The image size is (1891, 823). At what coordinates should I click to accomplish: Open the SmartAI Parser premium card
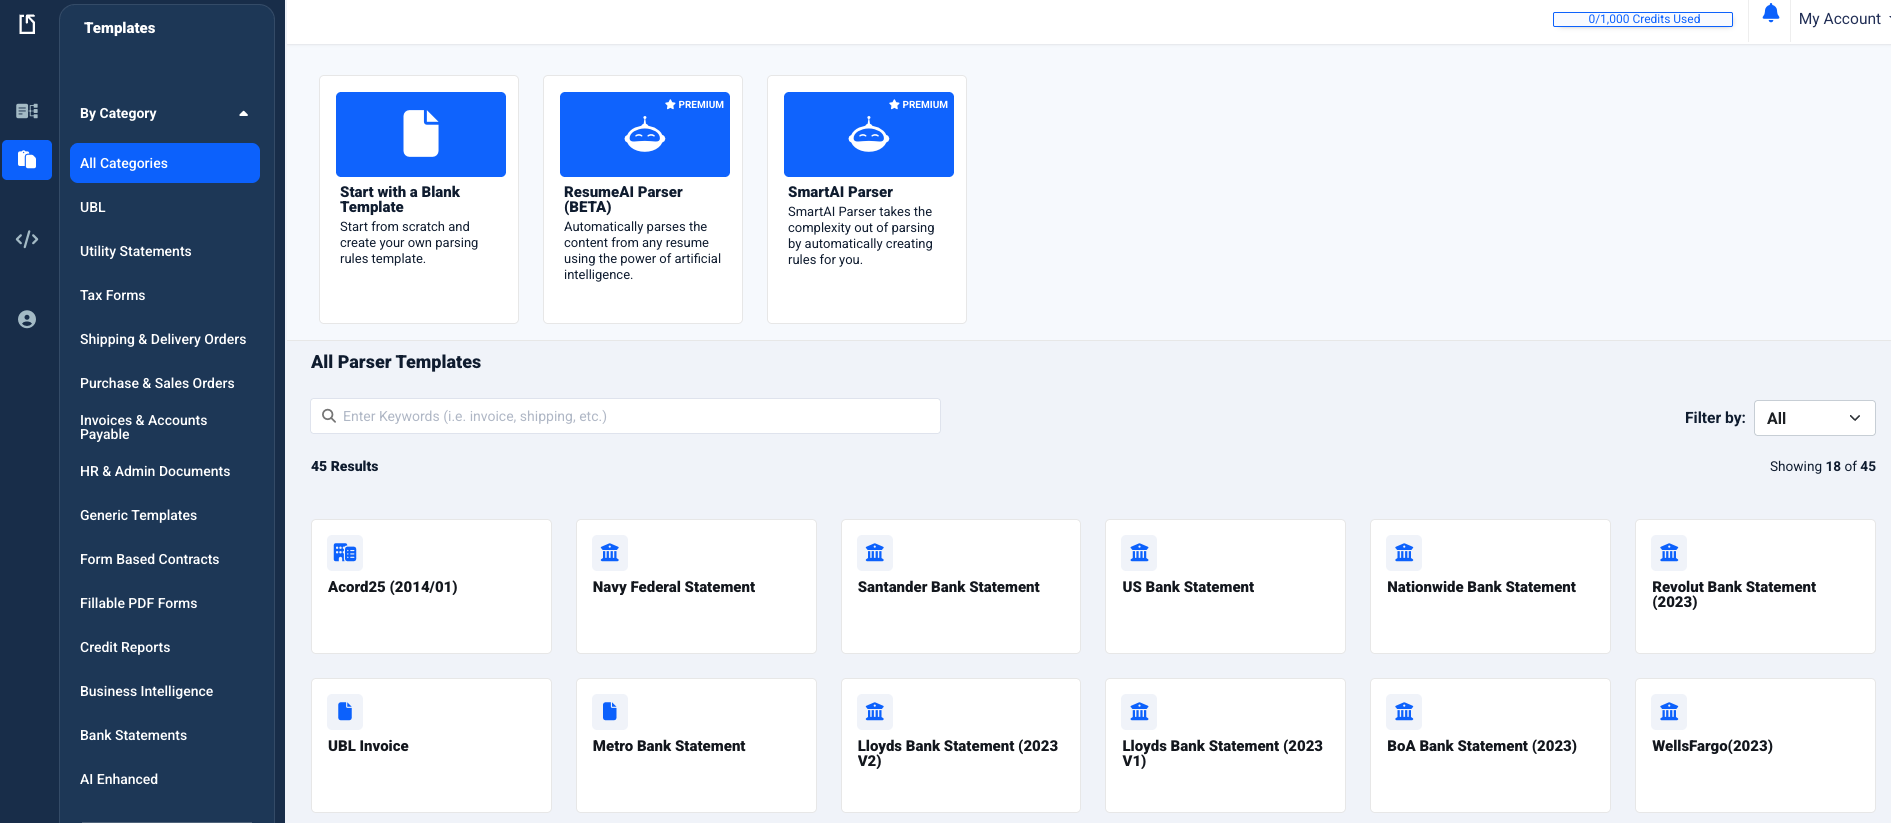coord(867,199)
